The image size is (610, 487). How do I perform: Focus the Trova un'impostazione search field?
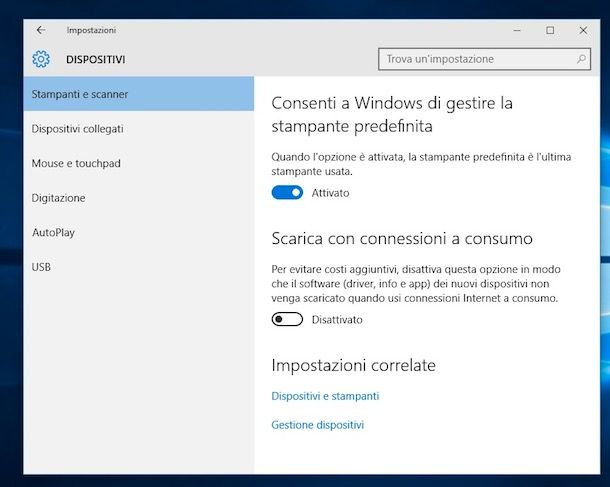[484, 59]
